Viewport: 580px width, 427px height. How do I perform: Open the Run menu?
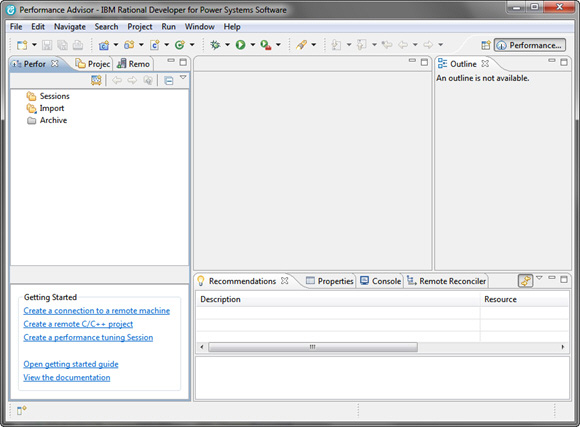point(168,27)
